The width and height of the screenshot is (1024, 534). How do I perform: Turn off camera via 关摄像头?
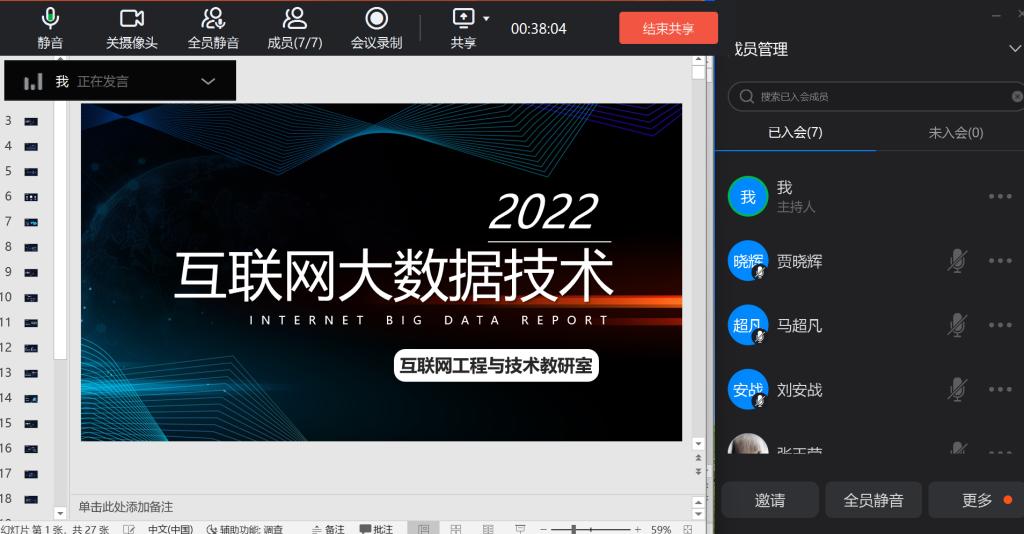132,28
